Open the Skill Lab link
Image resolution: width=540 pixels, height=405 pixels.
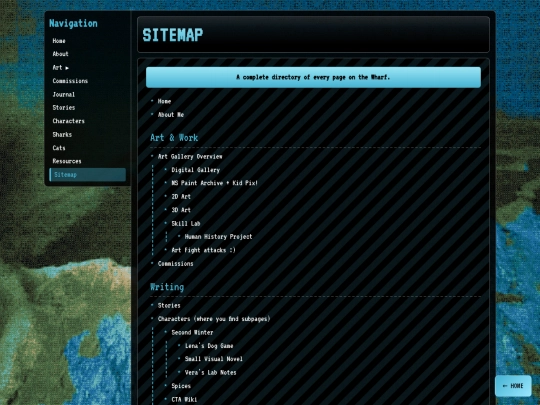point(186,224)
